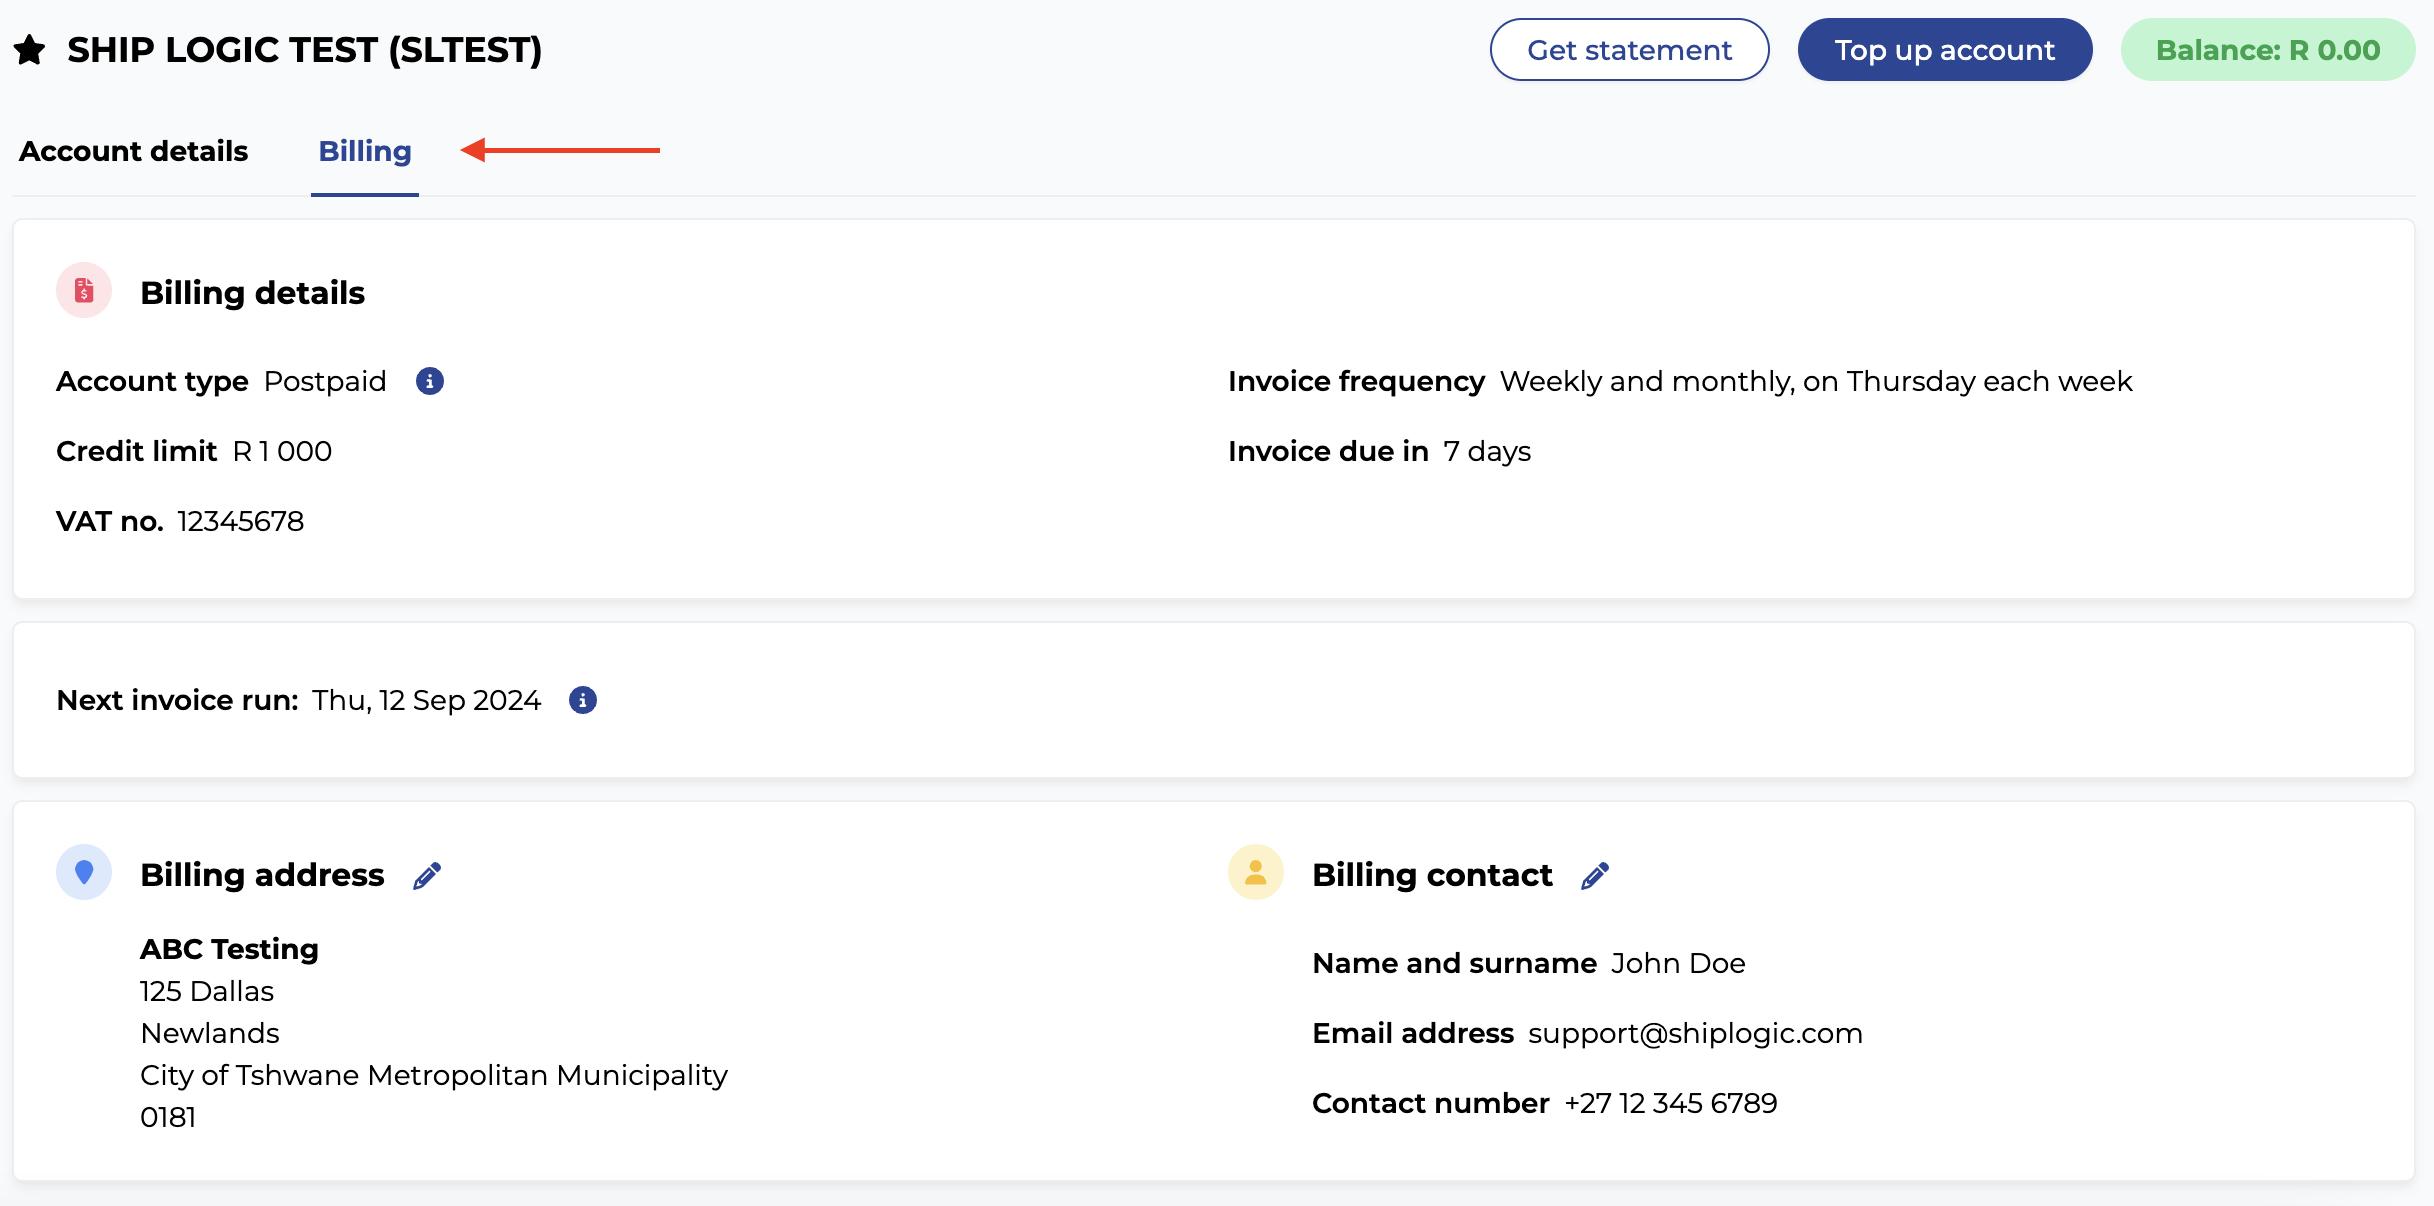Viewport: 2434px width, 1206px height.
Task: Edit billing contact with the pencil icon
Action: (1595, 876)
